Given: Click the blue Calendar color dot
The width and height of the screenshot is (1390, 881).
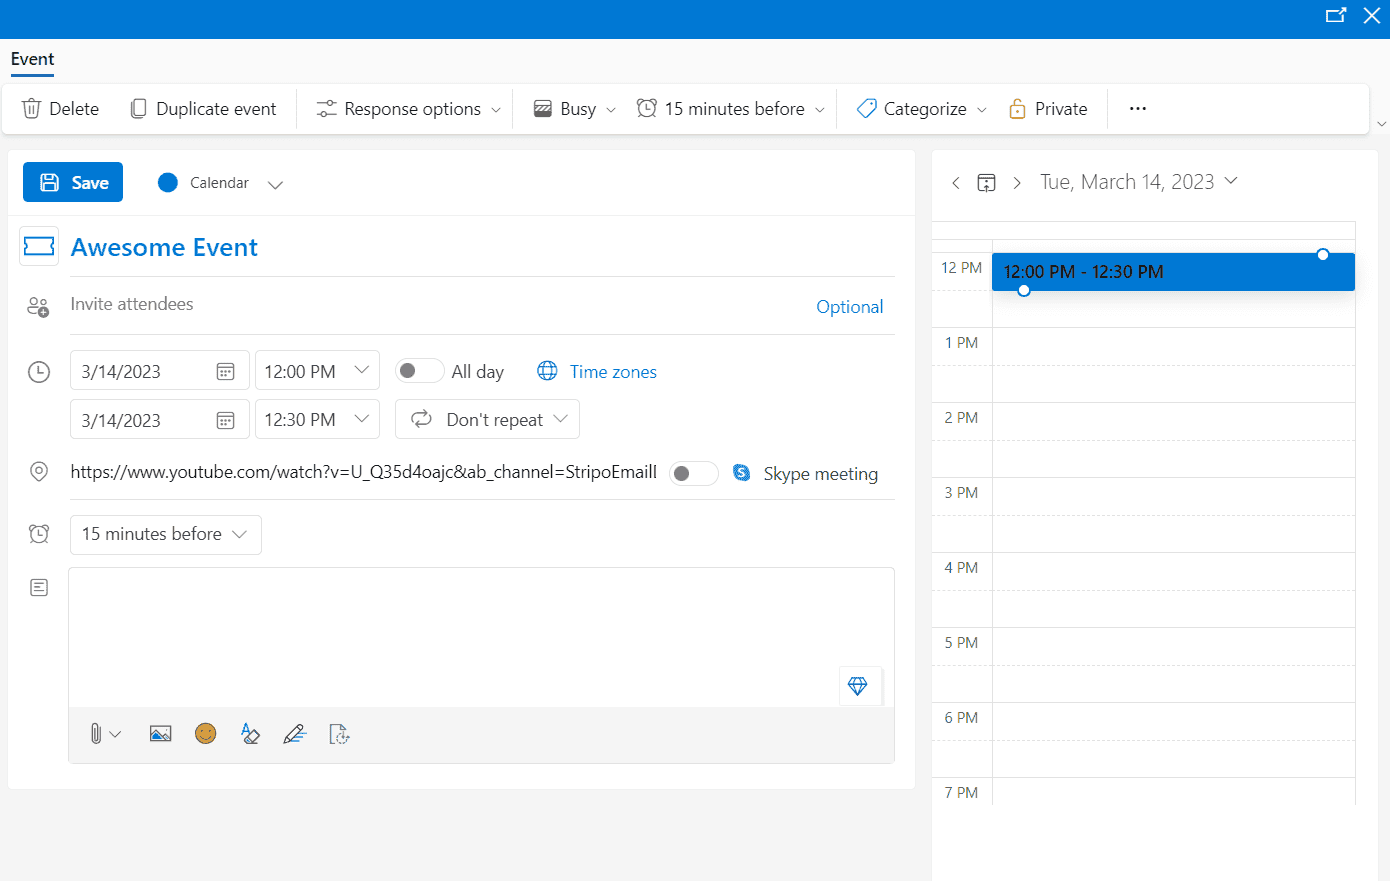Looking at the screenshot, I should click(166, 182).
